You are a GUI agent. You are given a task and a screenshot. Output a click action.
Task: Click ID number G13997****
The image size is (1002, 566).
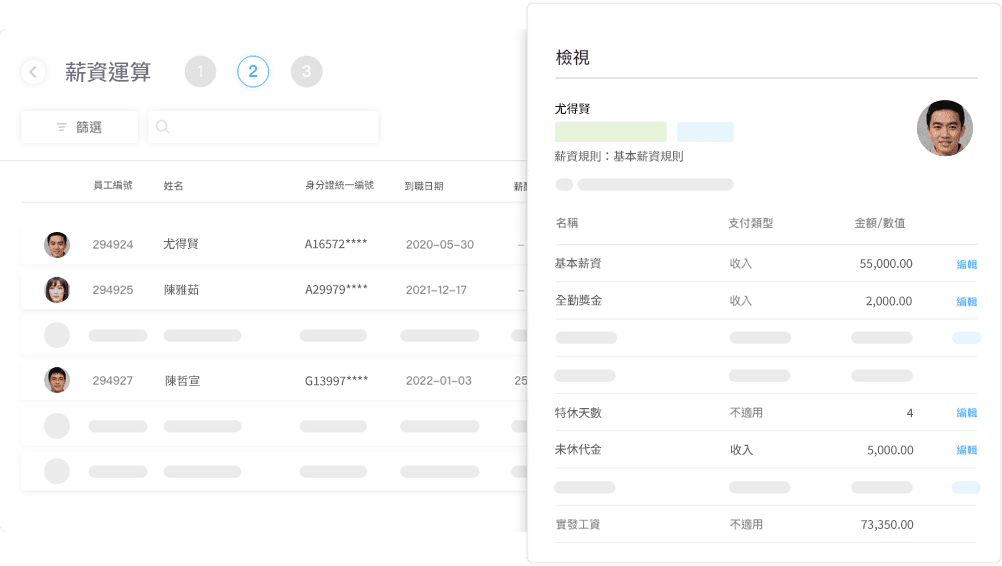[336, 381]
